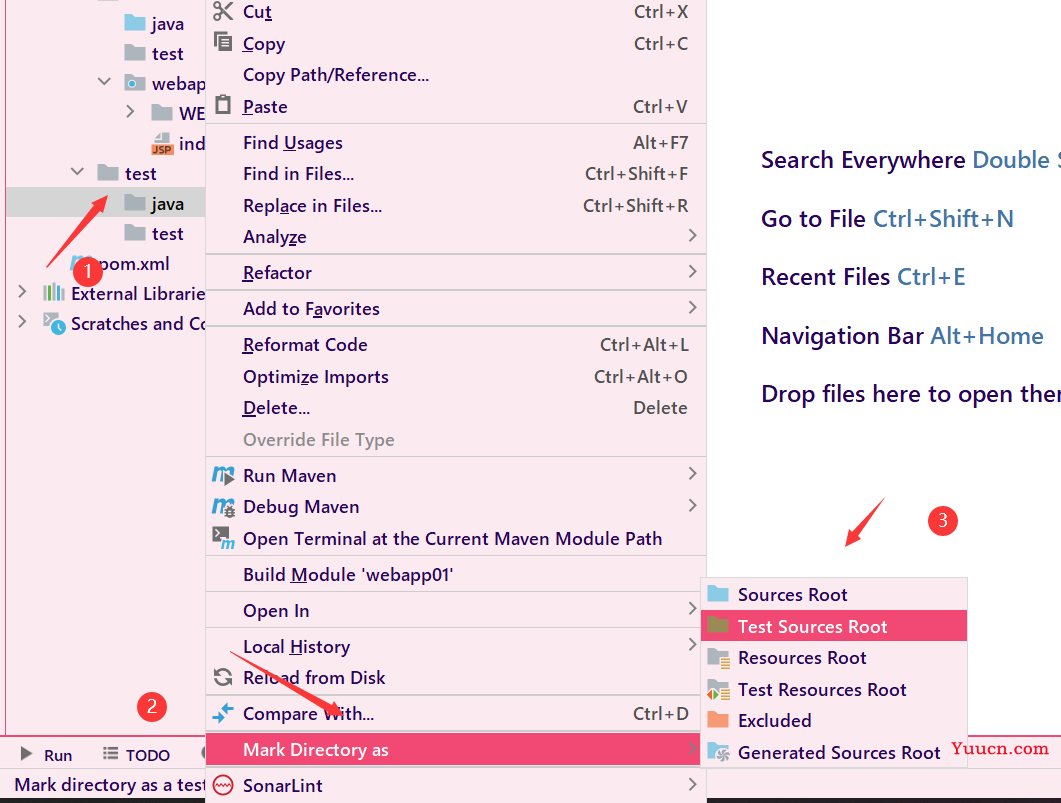The height and width of the screenshot is (803, 1061).
Task: Choose Mark Directory as entry
Action: [453, 750]
